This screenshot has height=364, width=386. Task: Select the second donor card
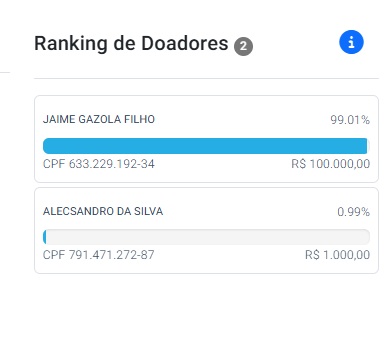click(x=206, y=231)
